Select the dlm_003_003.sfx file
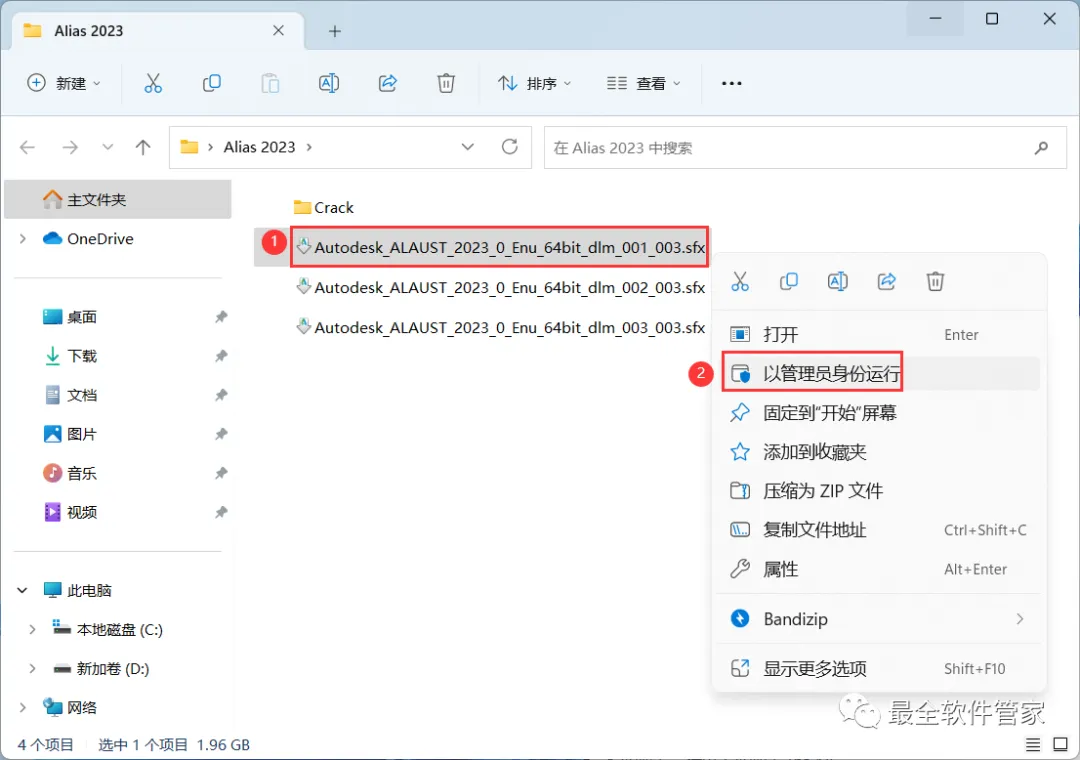 point(500,327)
